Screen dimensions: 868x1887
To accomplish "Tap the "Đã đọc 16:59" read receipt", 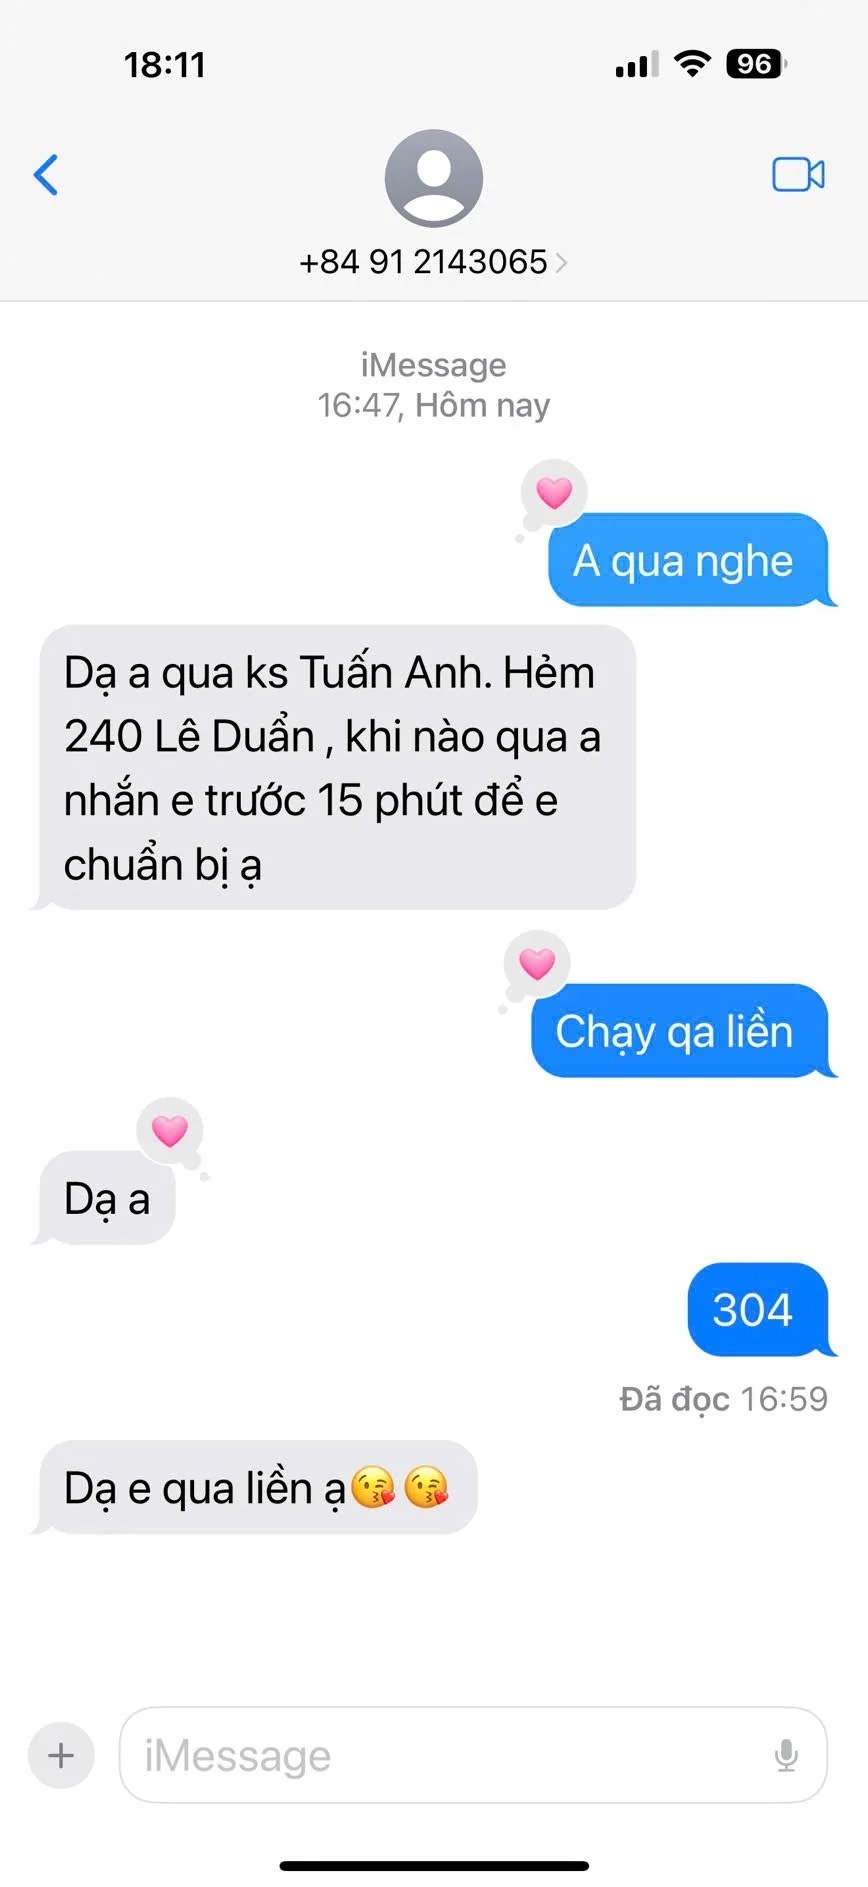I will coord(724,1399).
